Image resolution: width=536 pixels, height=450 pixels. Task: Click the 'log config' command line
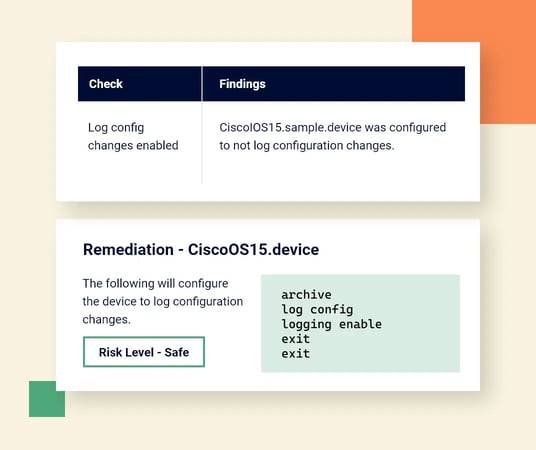[x=317, y=310]
